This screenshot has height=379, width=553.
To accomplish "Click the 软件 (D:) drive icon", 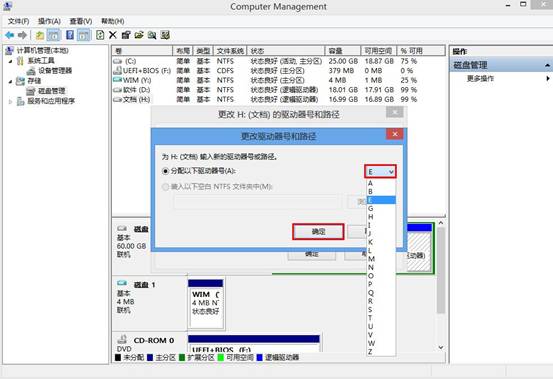I will pyautogui.click(x=117, y=90).
